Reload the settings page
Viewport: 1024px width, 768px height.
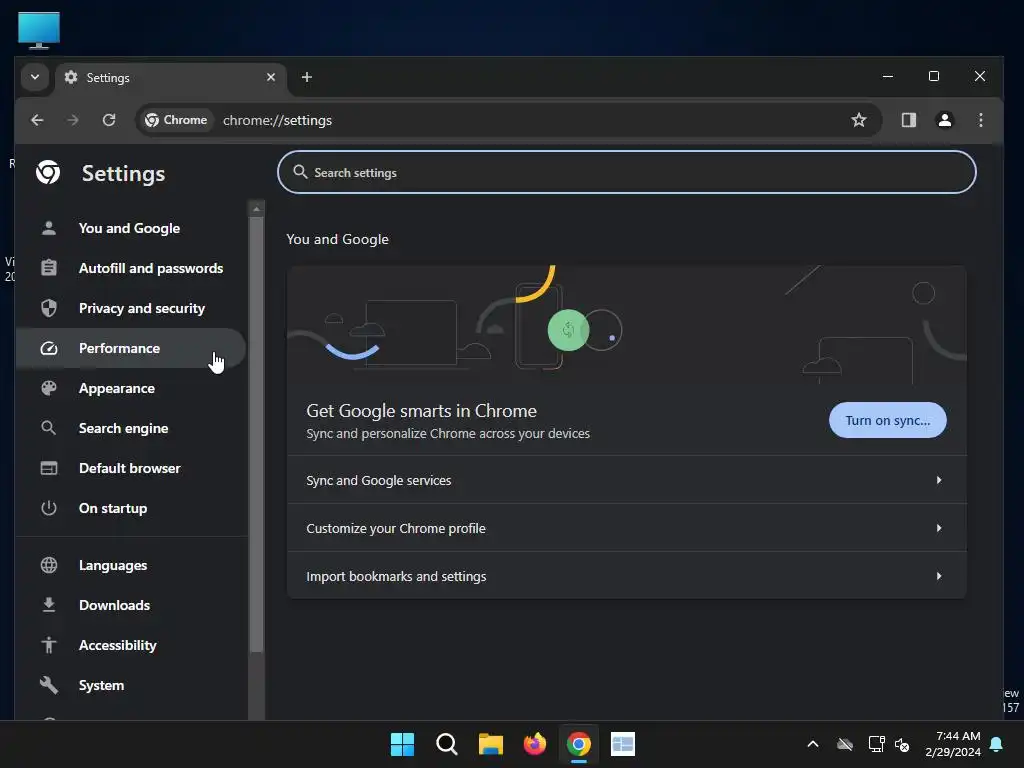tap(109, 120)
